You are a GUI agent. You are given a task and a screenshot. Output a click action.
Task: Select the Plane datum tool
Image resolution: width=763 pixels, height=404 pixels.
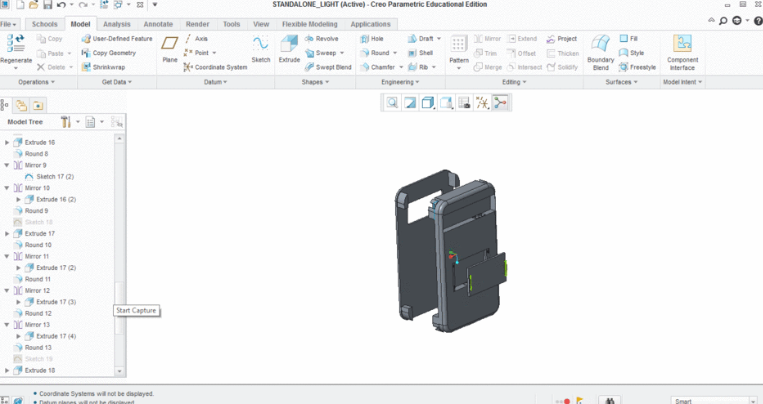tap(170, 49)
